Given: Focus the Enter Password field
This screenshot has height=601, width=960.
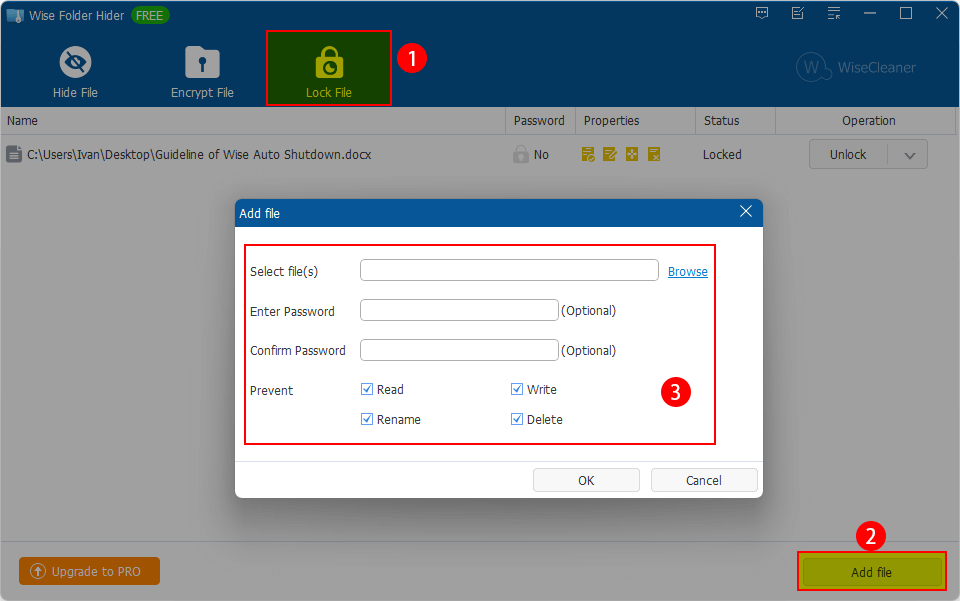Looking at the screenshot, I should pyautogui.click(x=459, y=310).
